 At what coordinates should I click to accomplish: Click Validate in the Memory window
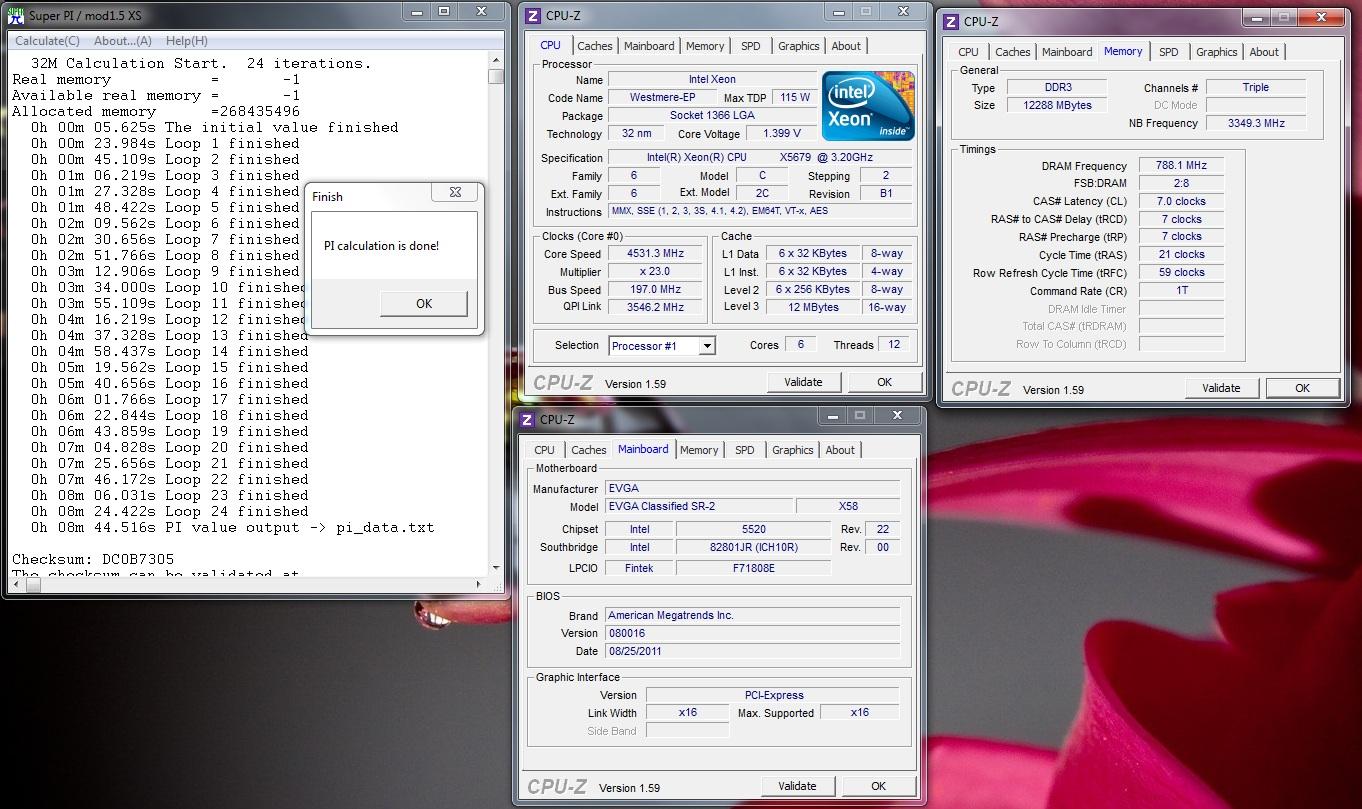(x=1221, y=388)
